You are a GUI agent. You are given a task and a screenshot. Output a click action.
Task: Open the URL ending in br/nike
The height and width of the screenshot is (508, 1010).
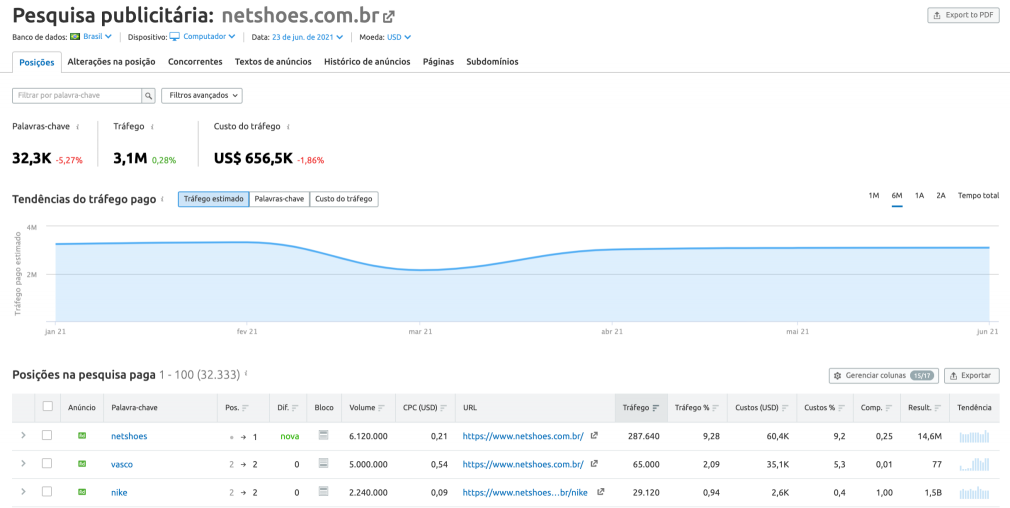point(525,493)
